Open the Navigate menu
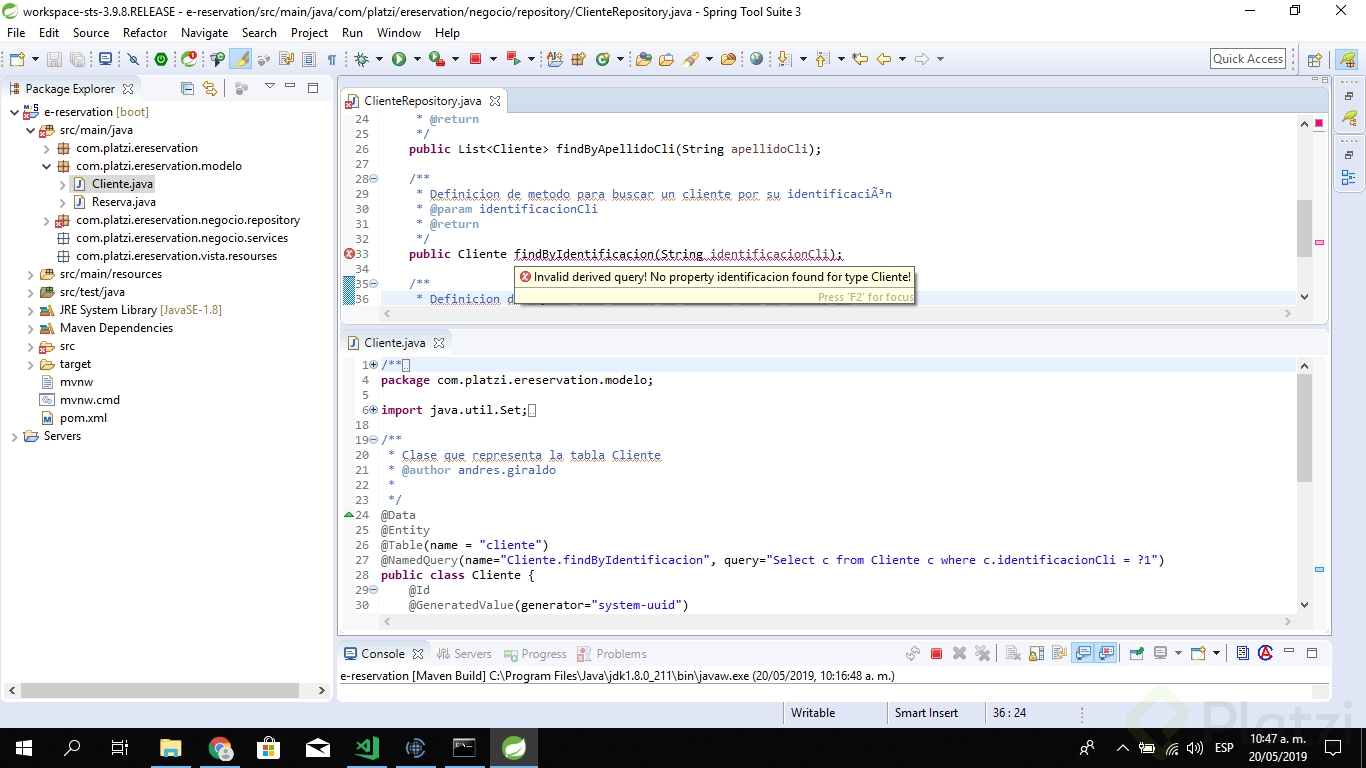1366x768 pixels. click(204, 33)
